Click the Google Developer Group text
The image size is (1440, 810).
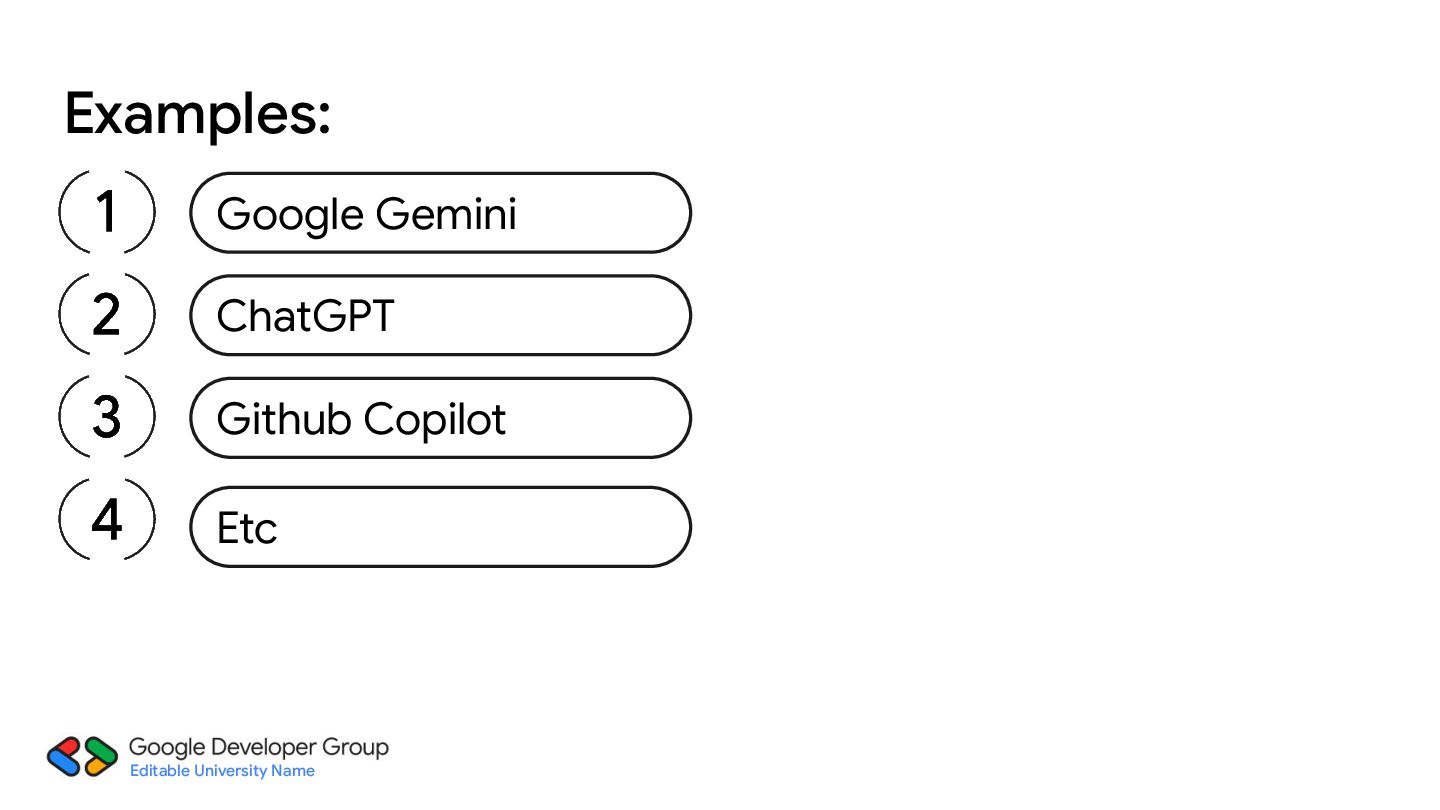(x=259, y=748)
